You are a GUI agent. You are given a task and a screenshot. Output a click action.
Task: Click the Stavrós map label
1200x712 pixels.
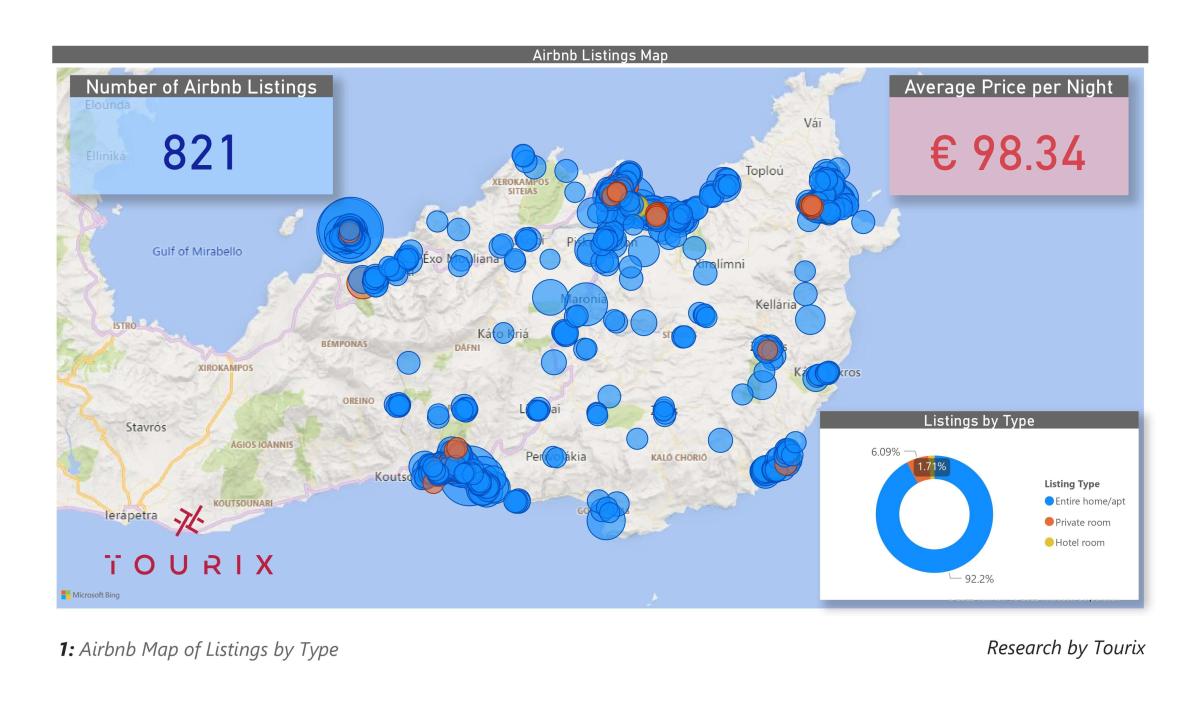coord(146,427)
